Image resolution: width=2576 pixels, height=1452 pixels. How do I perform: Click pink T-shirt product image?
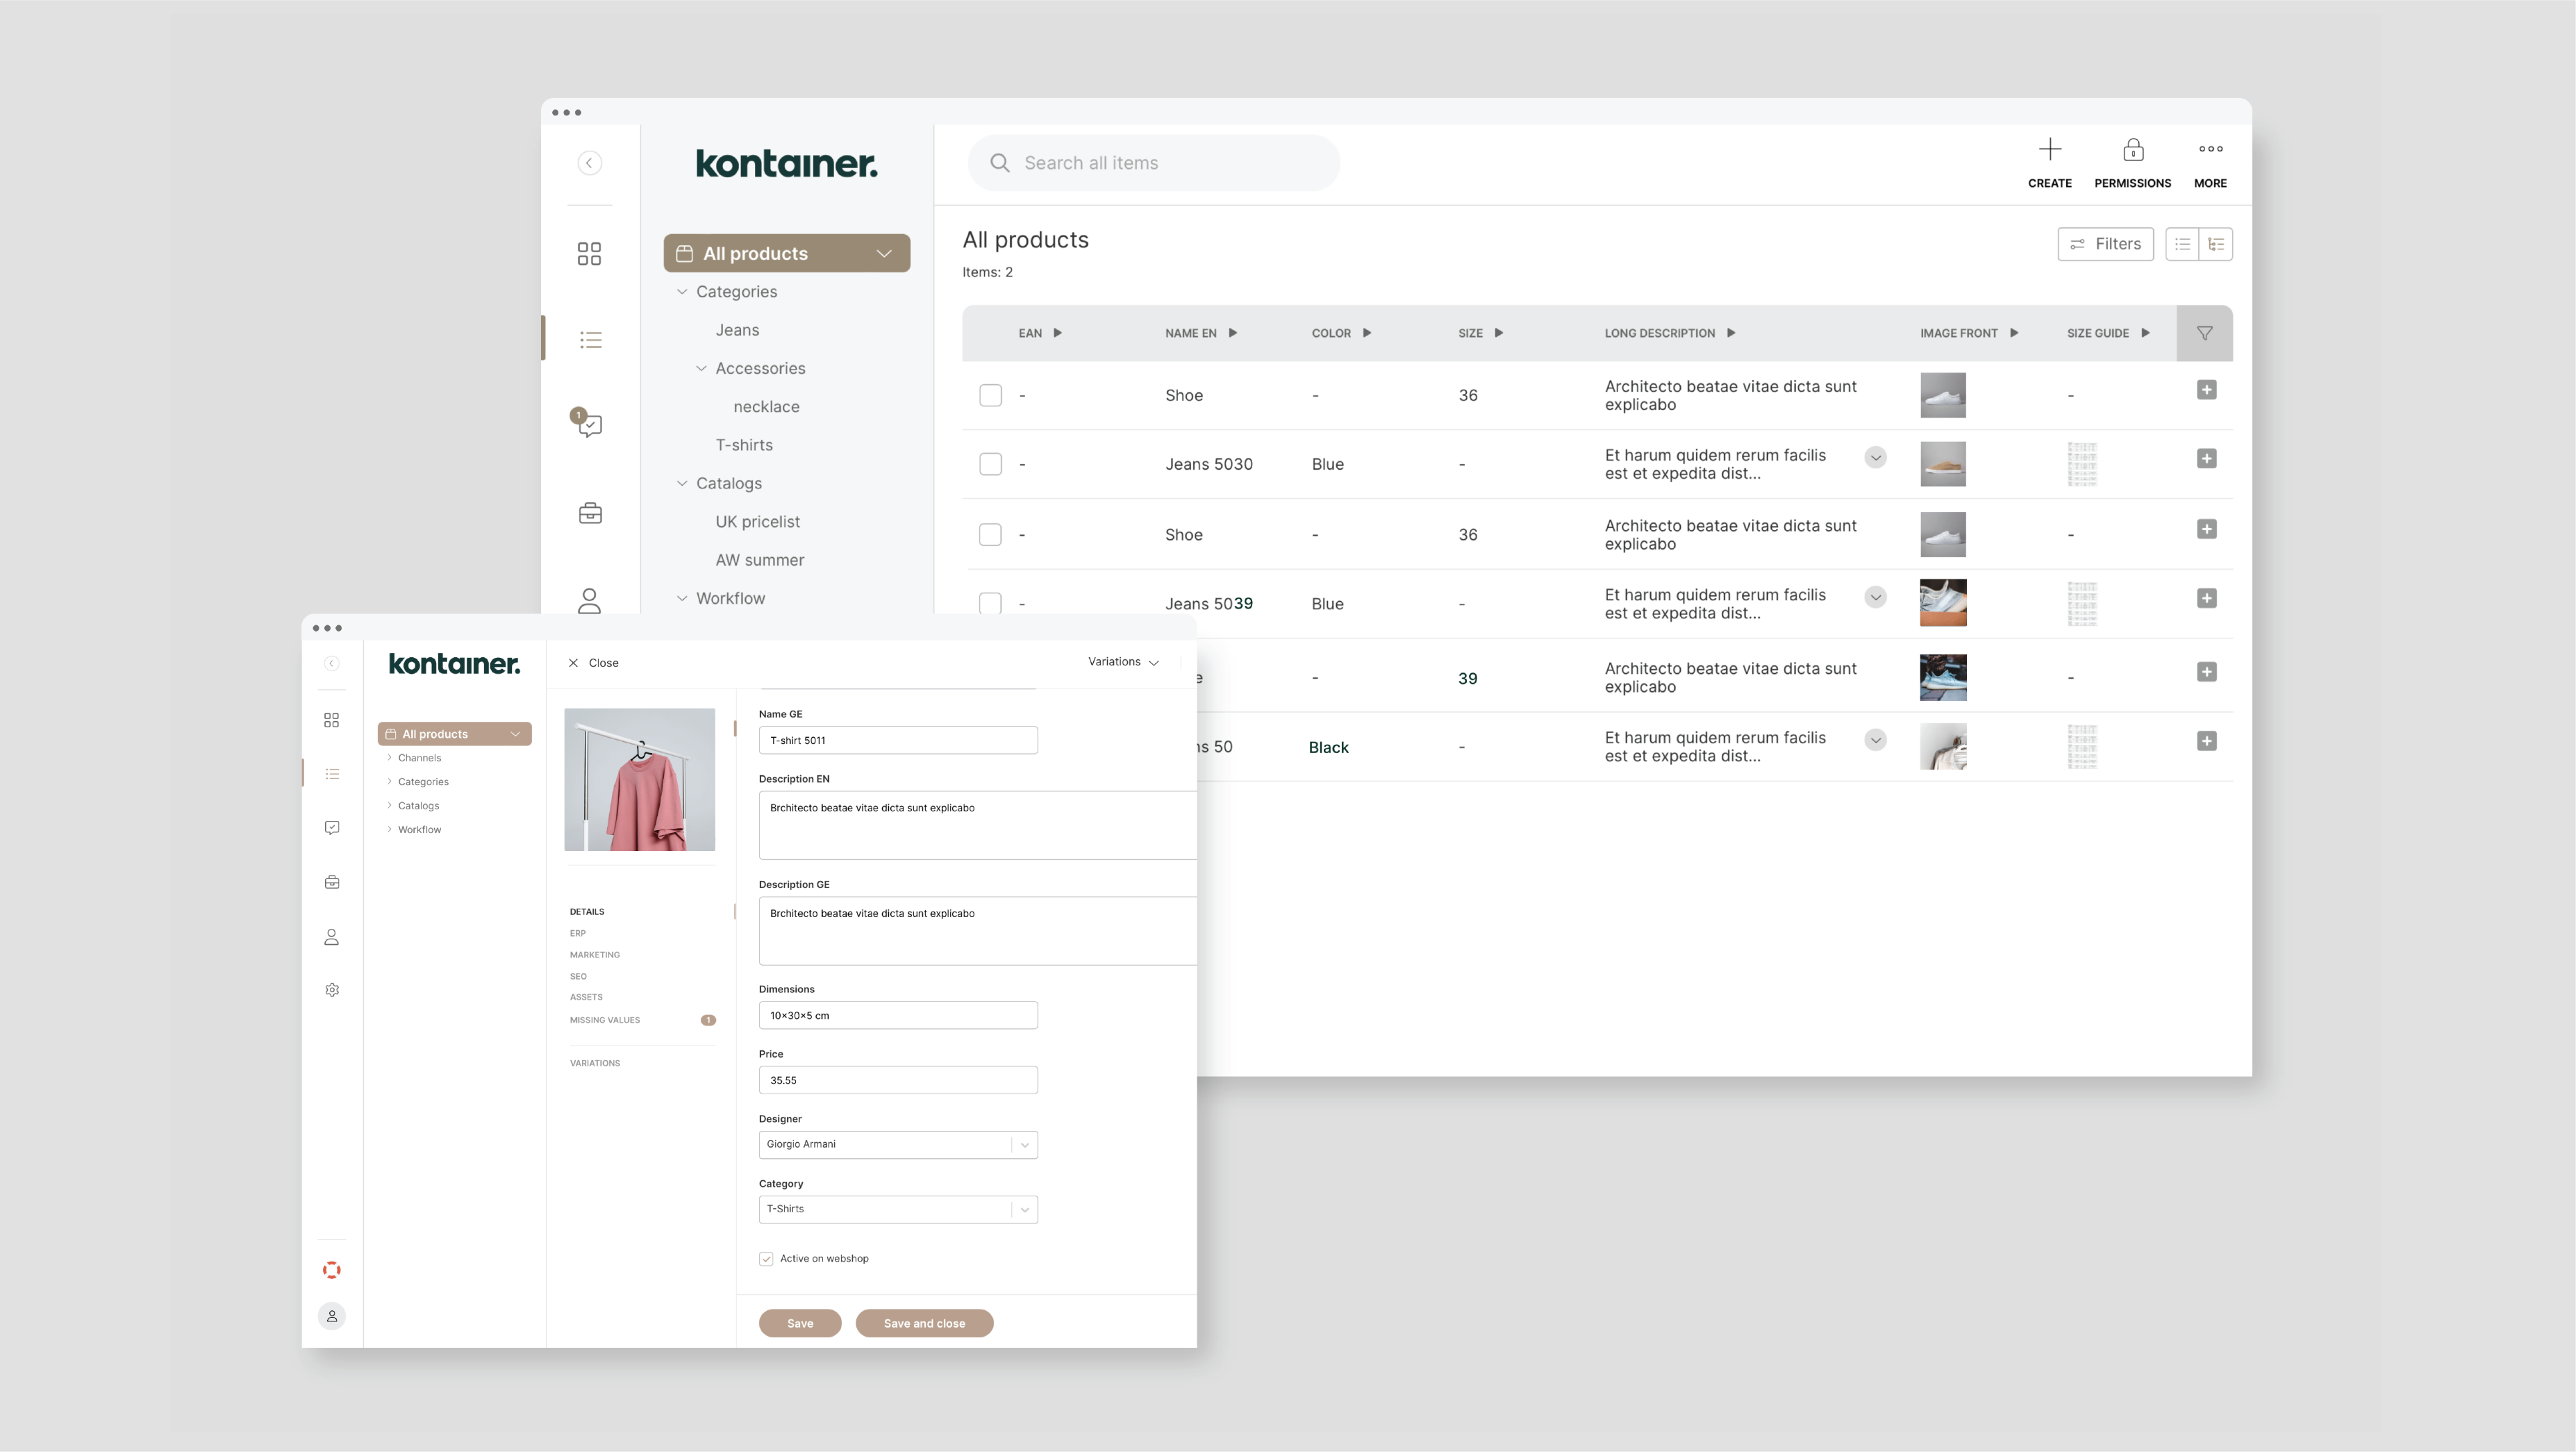coord(640,780)
